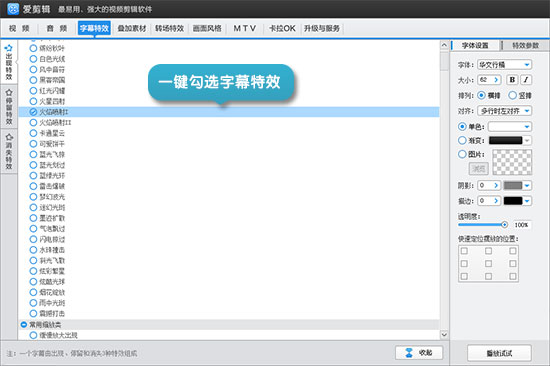The image size is (550, 366).
Task: Switch to the 音频 tab
Action: click(x=57, y=28)
